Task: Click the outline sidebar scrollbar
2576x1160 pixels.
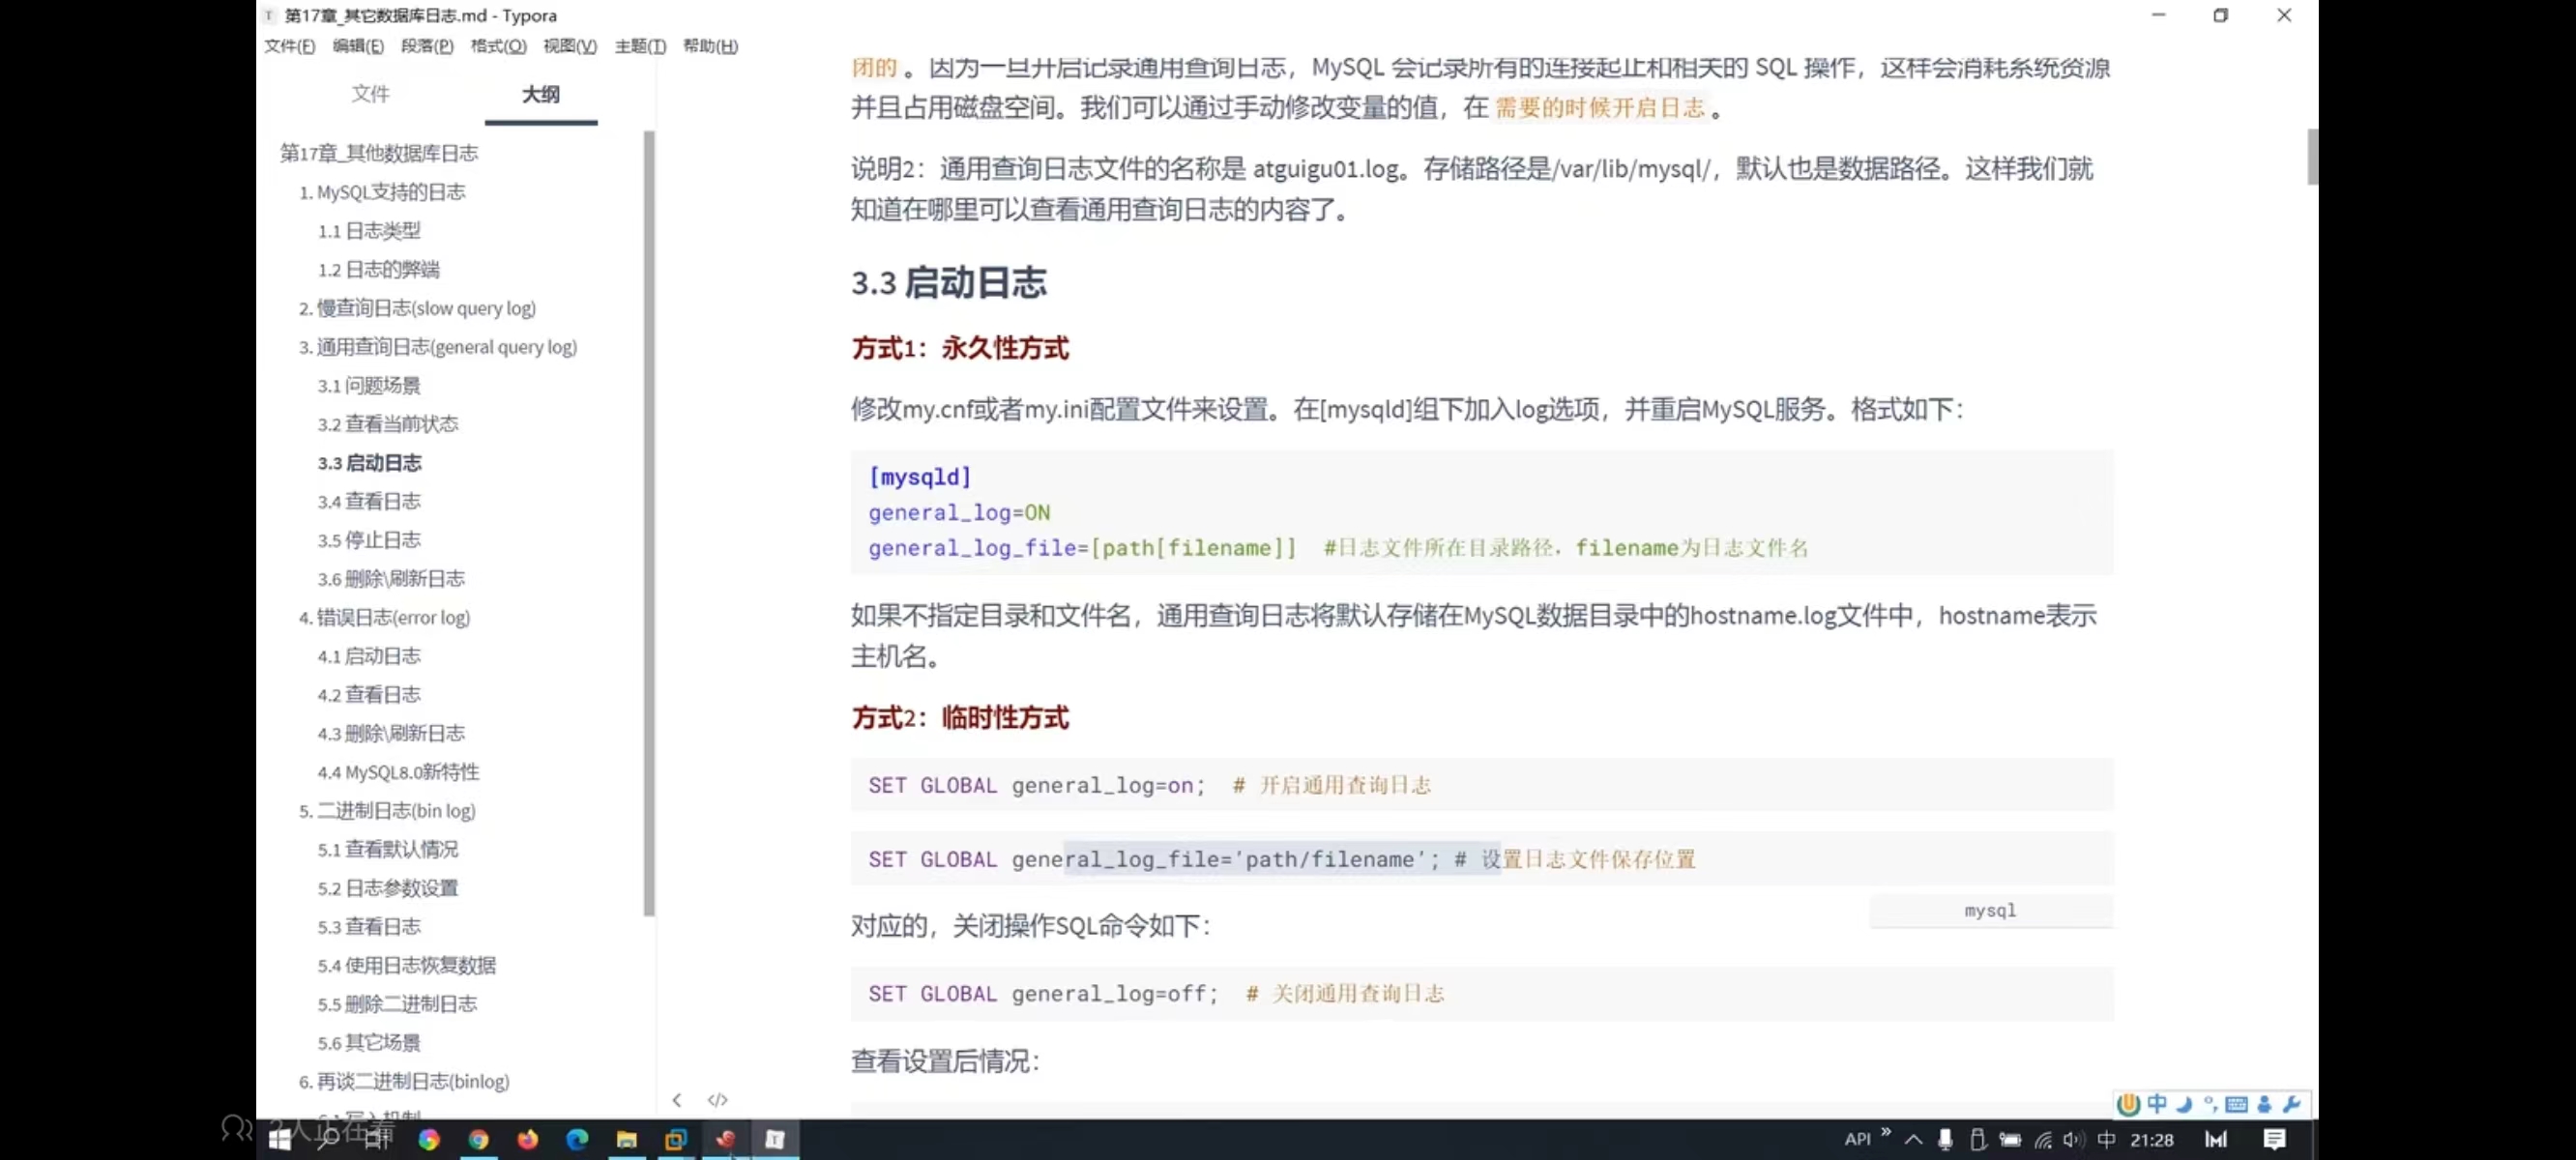Action: pyautogui.click(x=649, y=523)
